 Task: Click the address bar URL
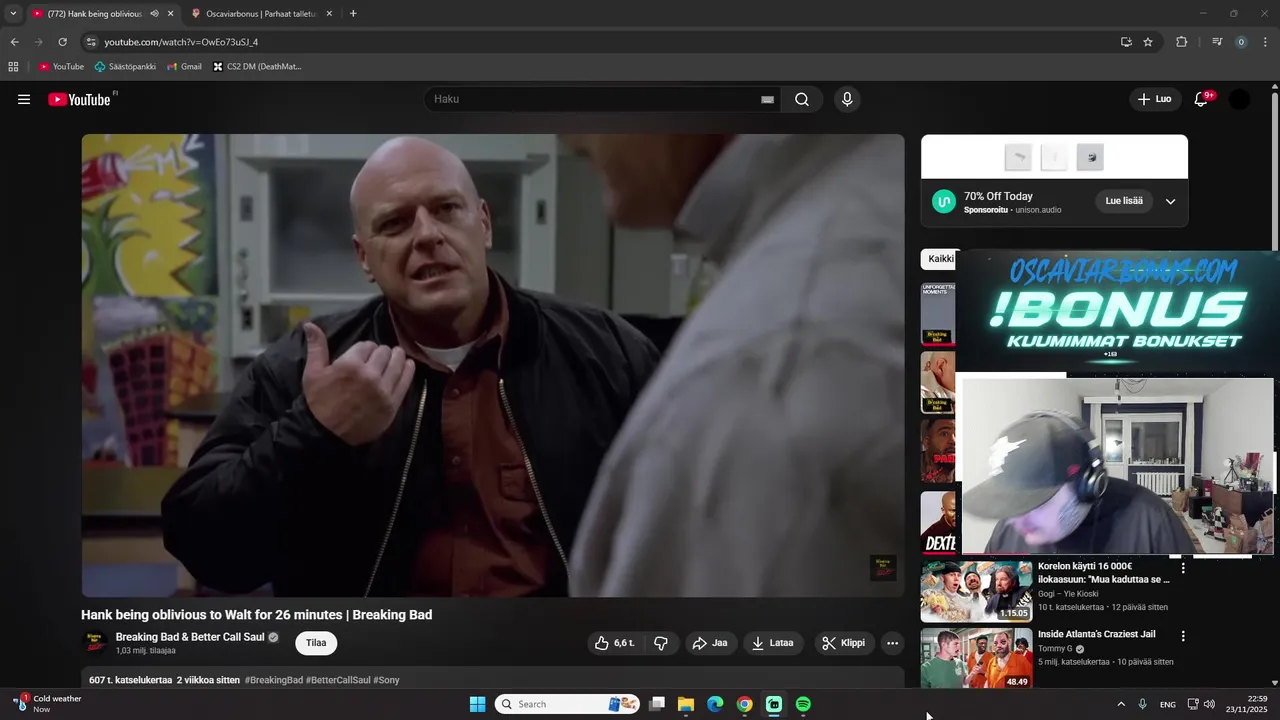(x=181, y=42)
